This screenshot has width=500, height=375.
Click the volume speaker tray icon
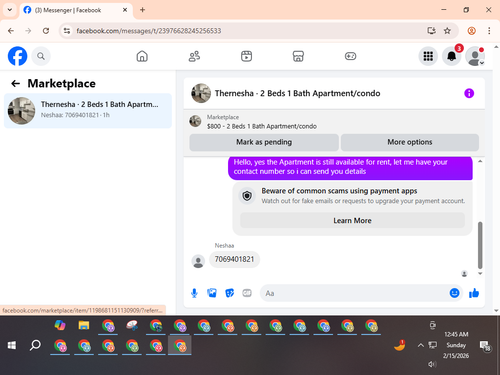[x=432, y=364]
